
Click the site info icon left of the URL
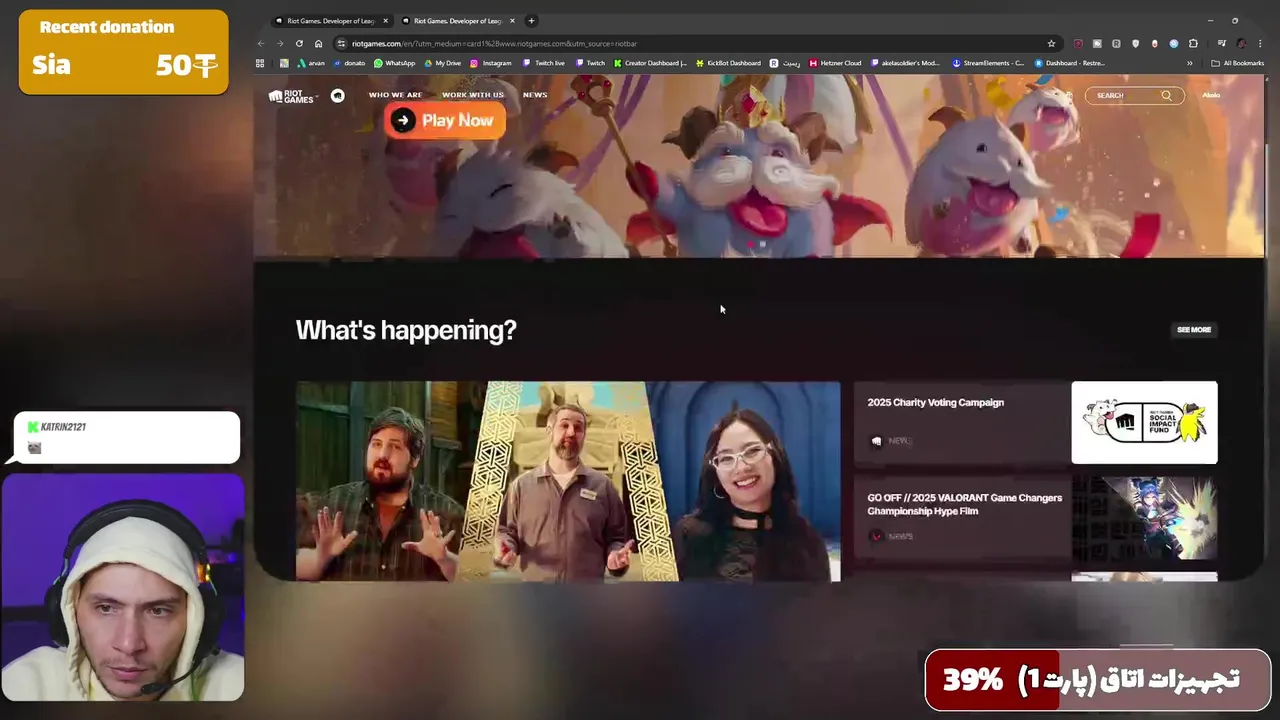coord(341,43)
